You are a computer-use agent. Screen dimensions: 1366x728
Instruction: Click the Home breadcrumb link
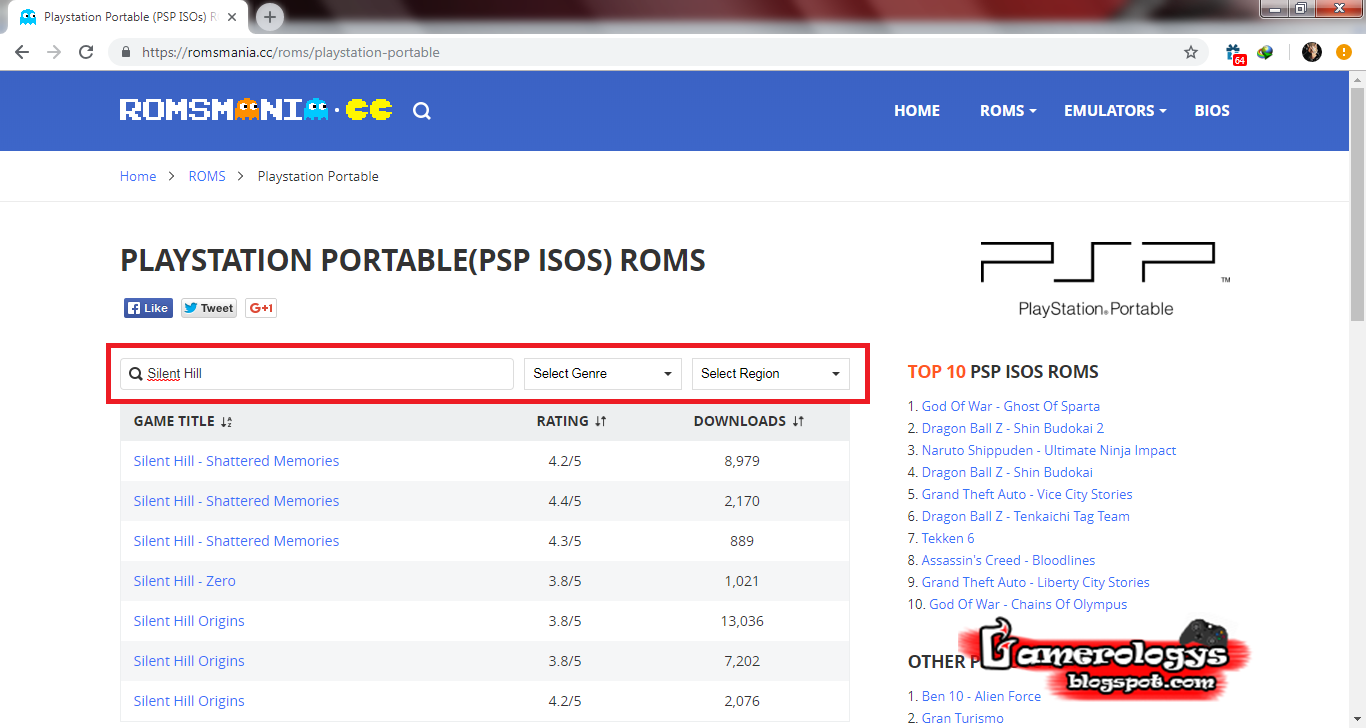pyautogui.click(x=138, y=176)
